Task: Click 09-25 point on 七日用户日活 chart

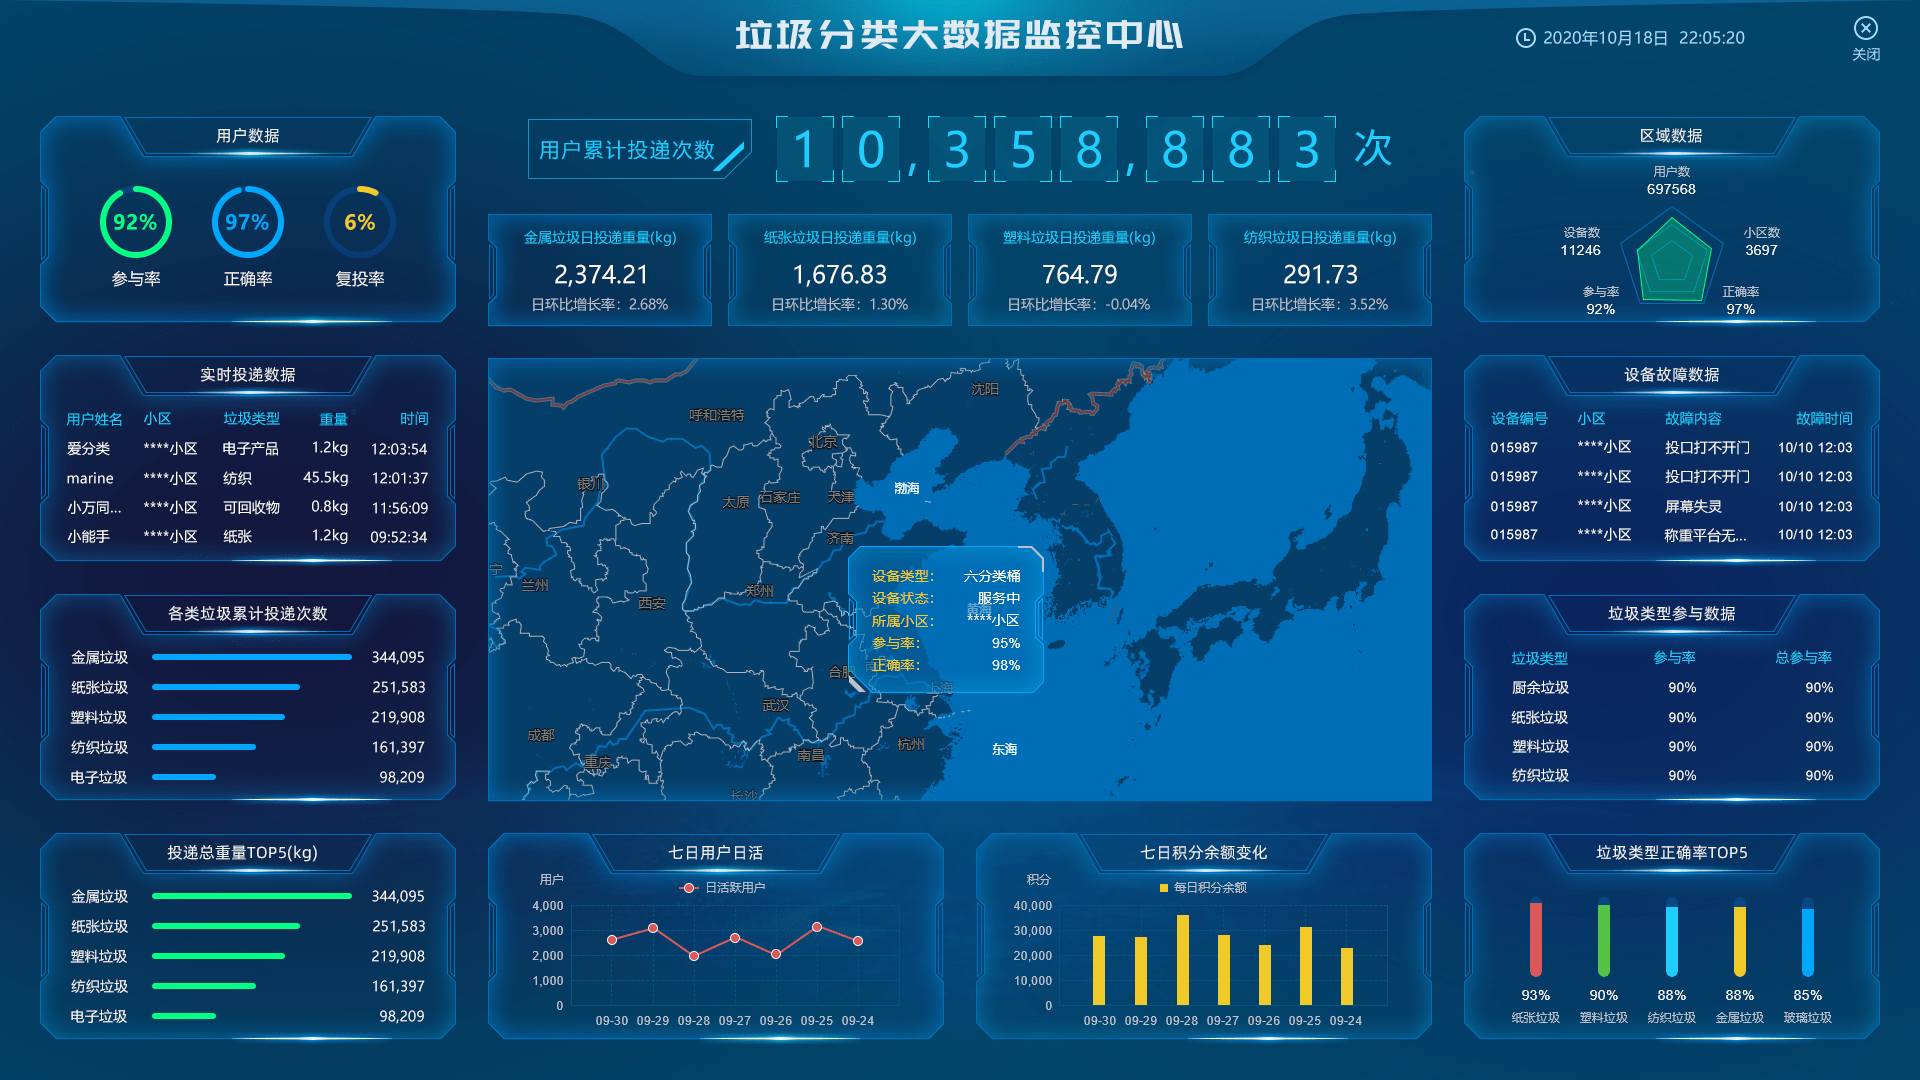Action: pyautogui.click(x=817, y=928)
